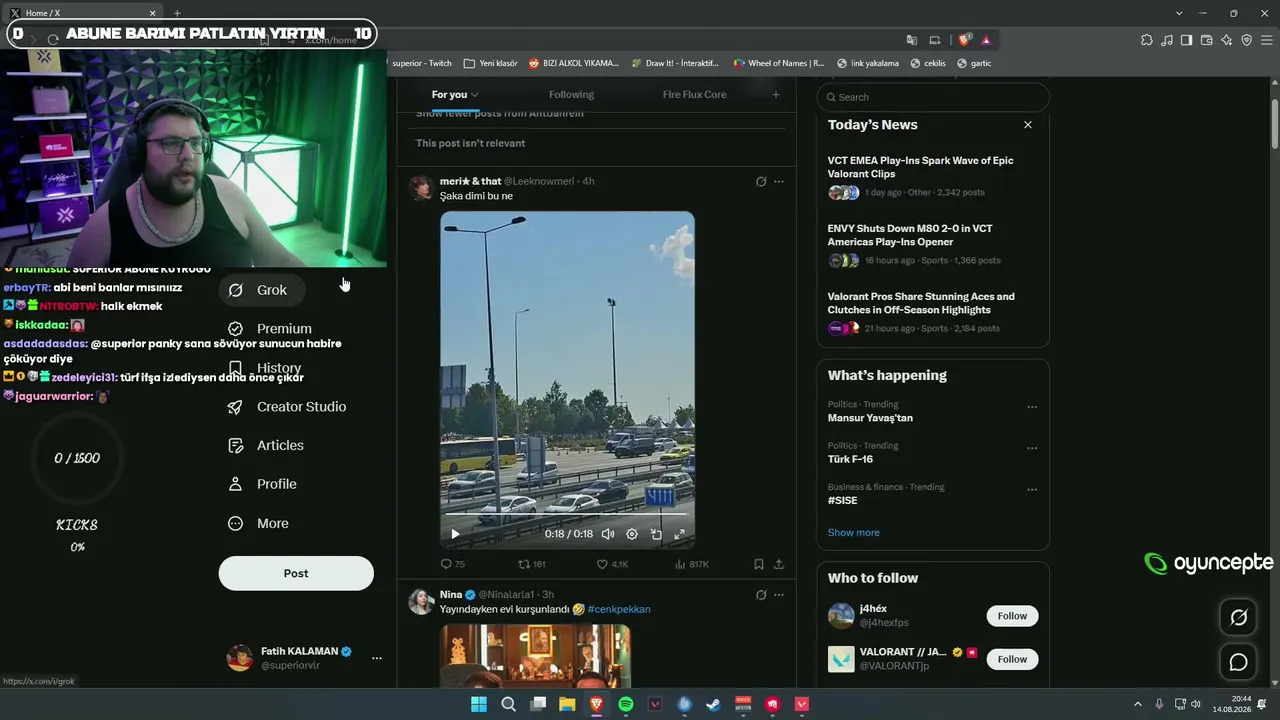Follow the VALORANT // JA account
This screenshot has width=1280, height=720.
pyautogui.click(x=1012, y=659)
